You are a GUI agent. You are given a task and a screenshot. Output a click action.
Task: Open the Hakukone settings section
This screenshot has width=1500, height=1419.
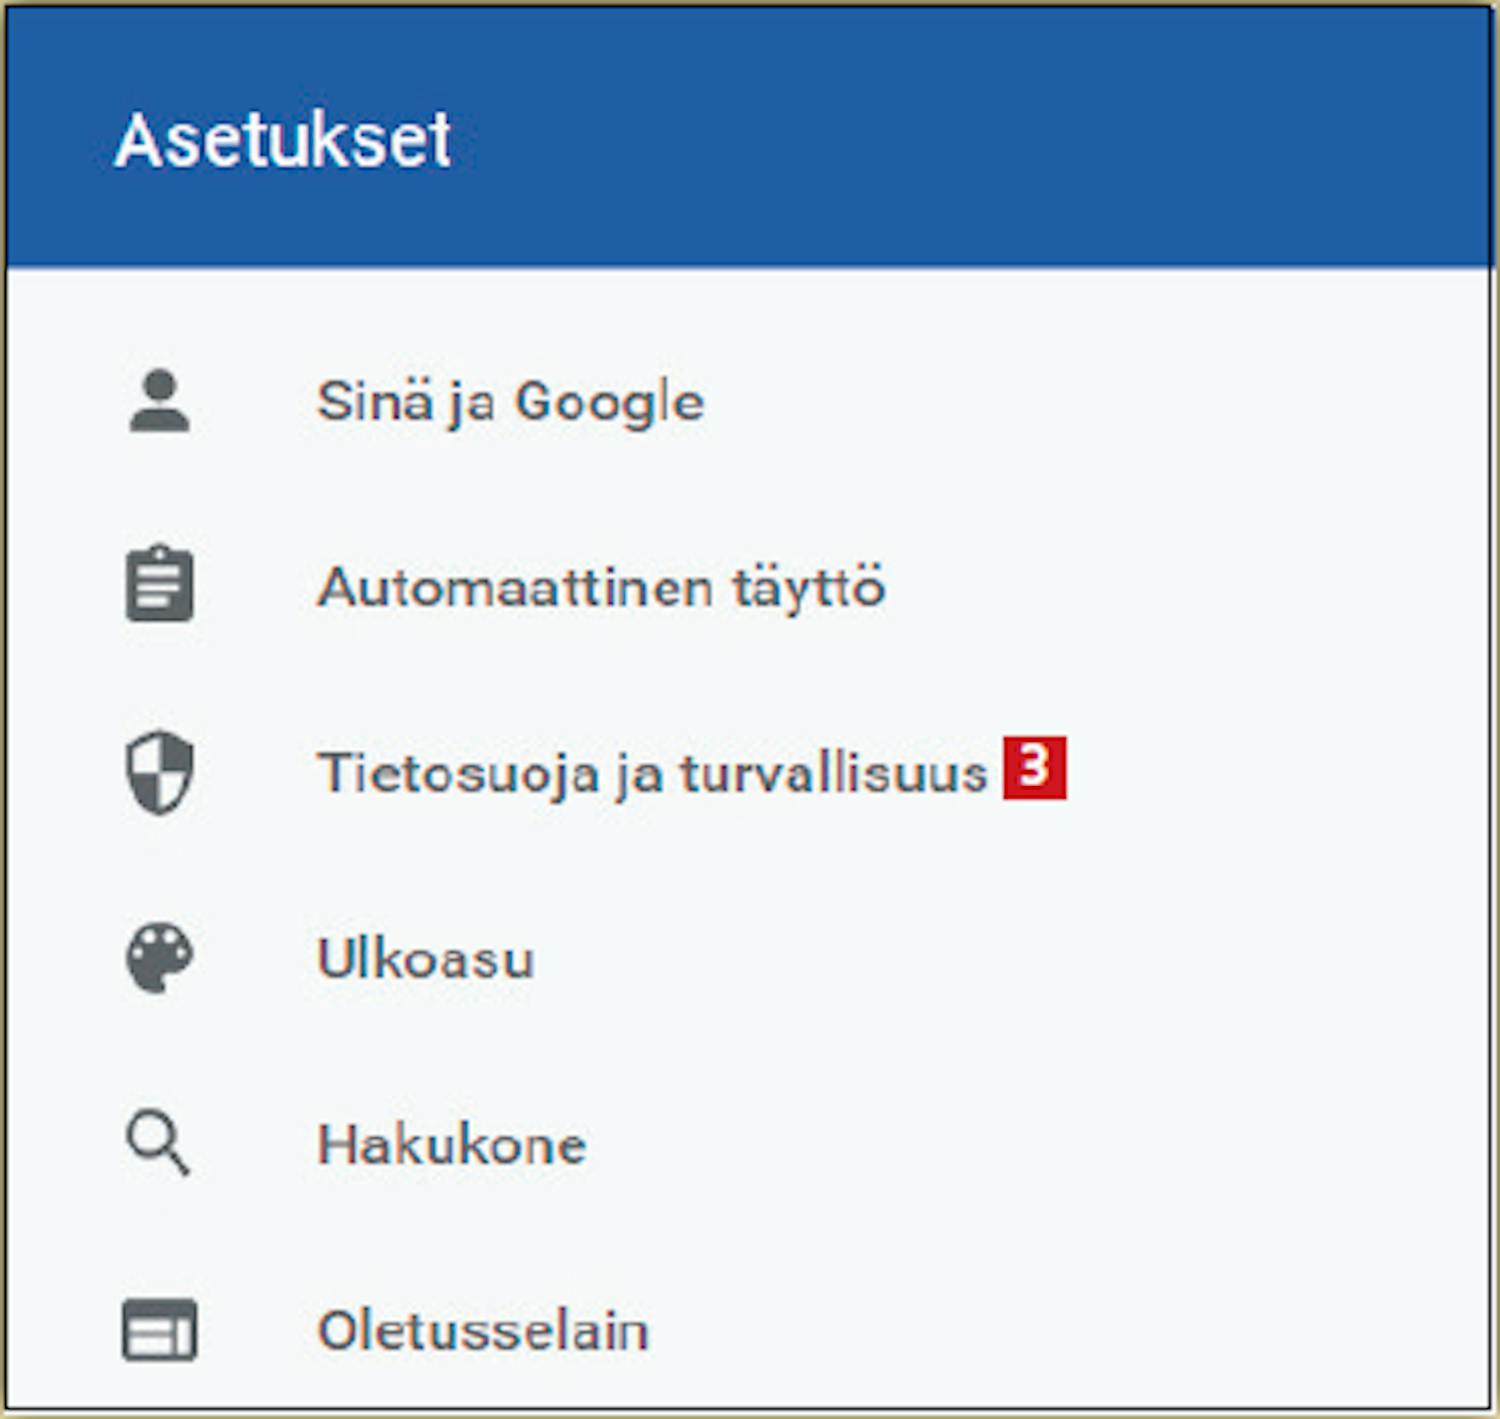(x=451, y=1144)
